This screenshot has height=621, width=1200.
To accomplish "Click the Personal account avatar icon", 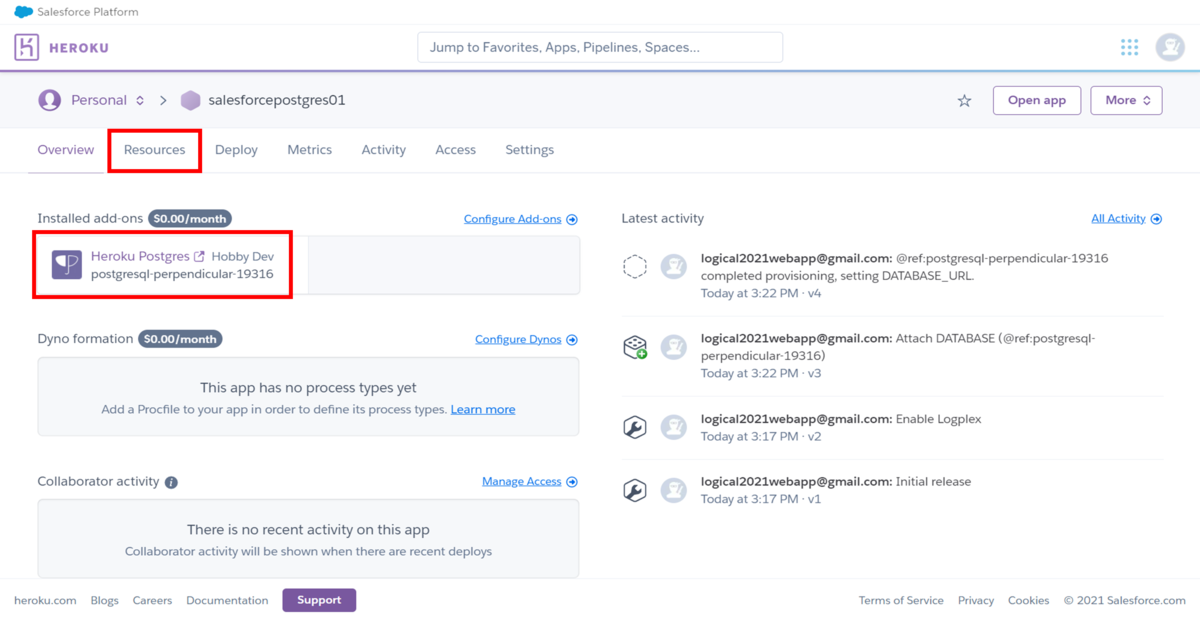I will (49, 100).
